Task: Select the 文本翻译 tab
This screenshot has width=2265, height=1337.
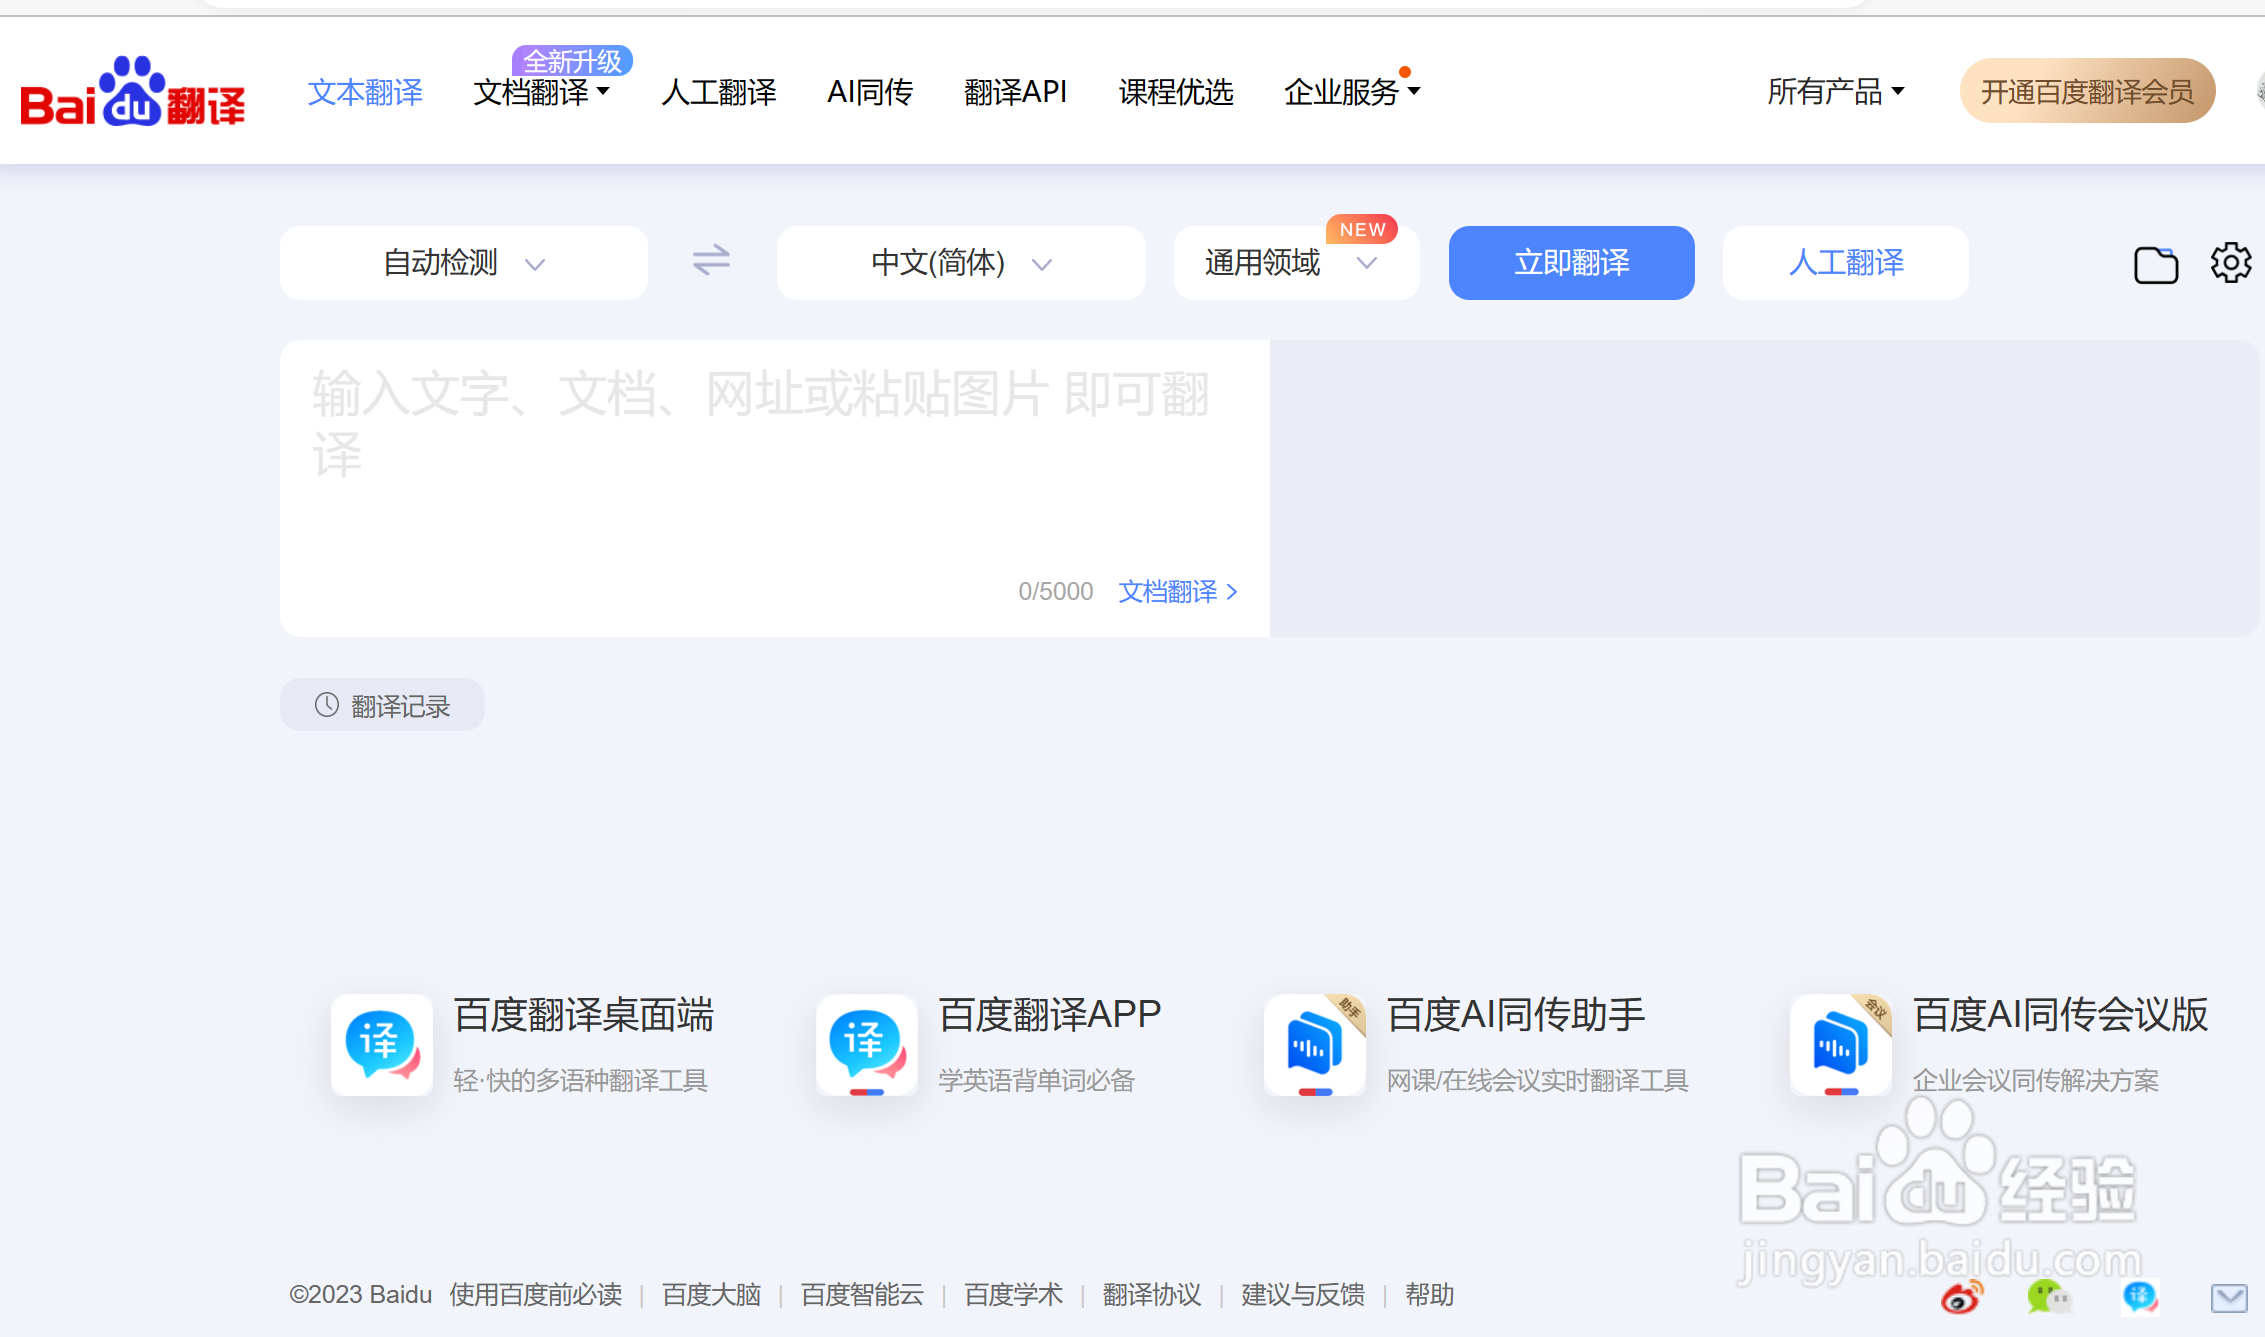Action: click(x=365, y=92)
